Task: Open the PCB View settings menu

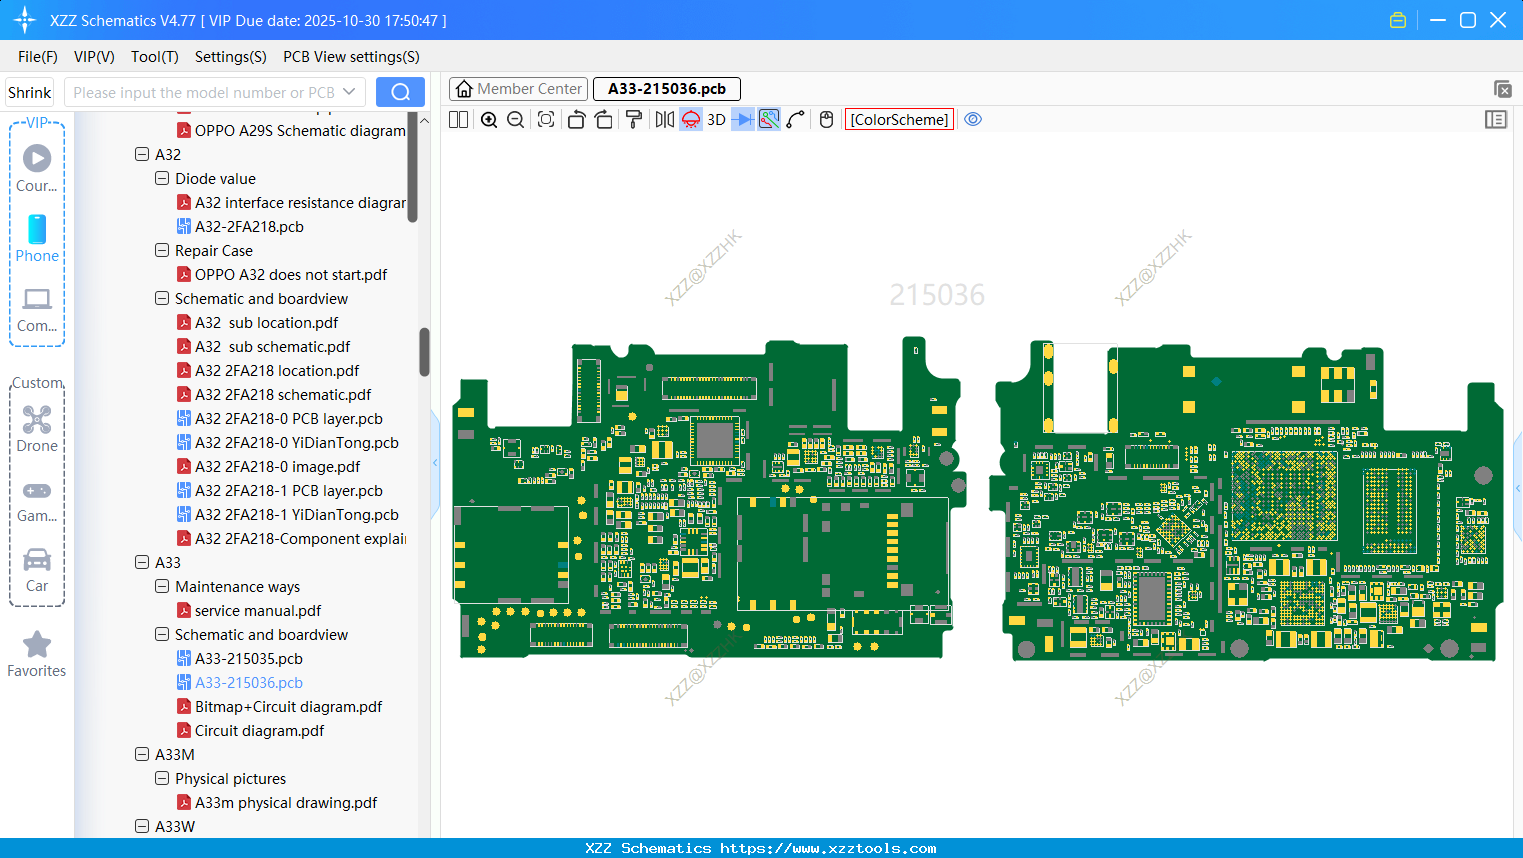Action: pos(351,57)
